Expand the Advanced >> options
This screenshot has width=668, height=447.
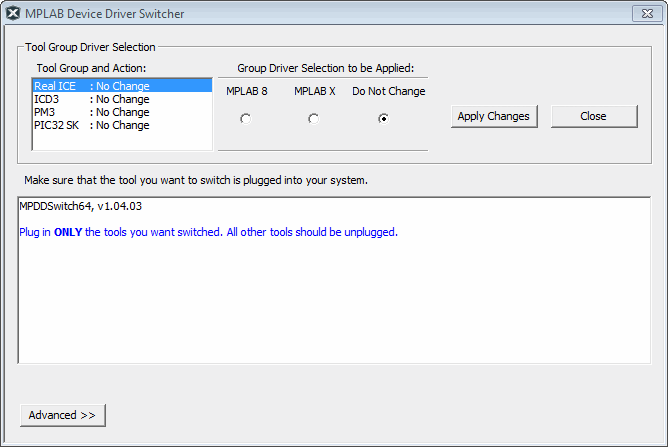click(62, 415)
